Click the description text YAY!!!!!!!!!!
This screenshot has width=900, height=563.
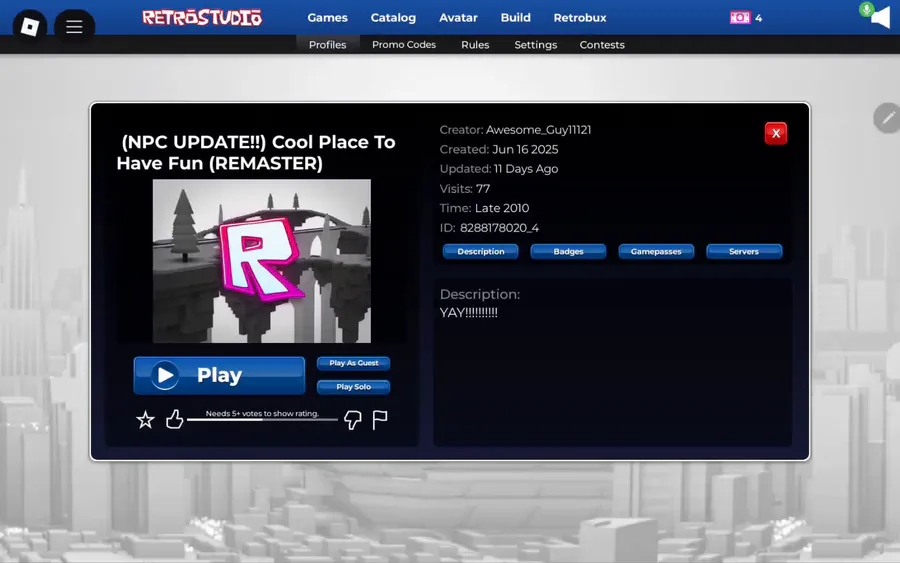coord(468,313)
